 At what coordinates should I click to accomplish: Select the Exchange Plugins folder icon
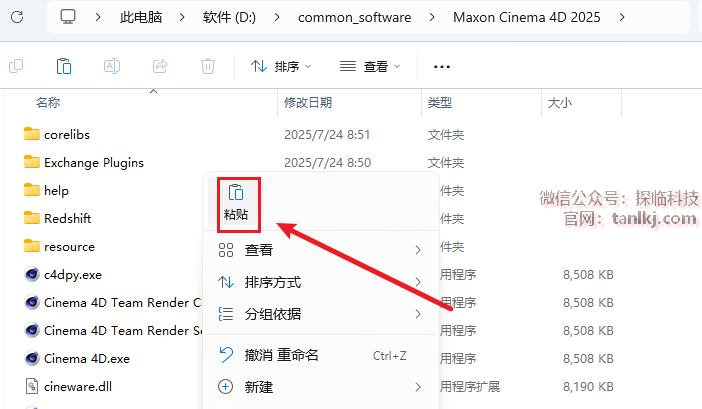coord(32,162)
